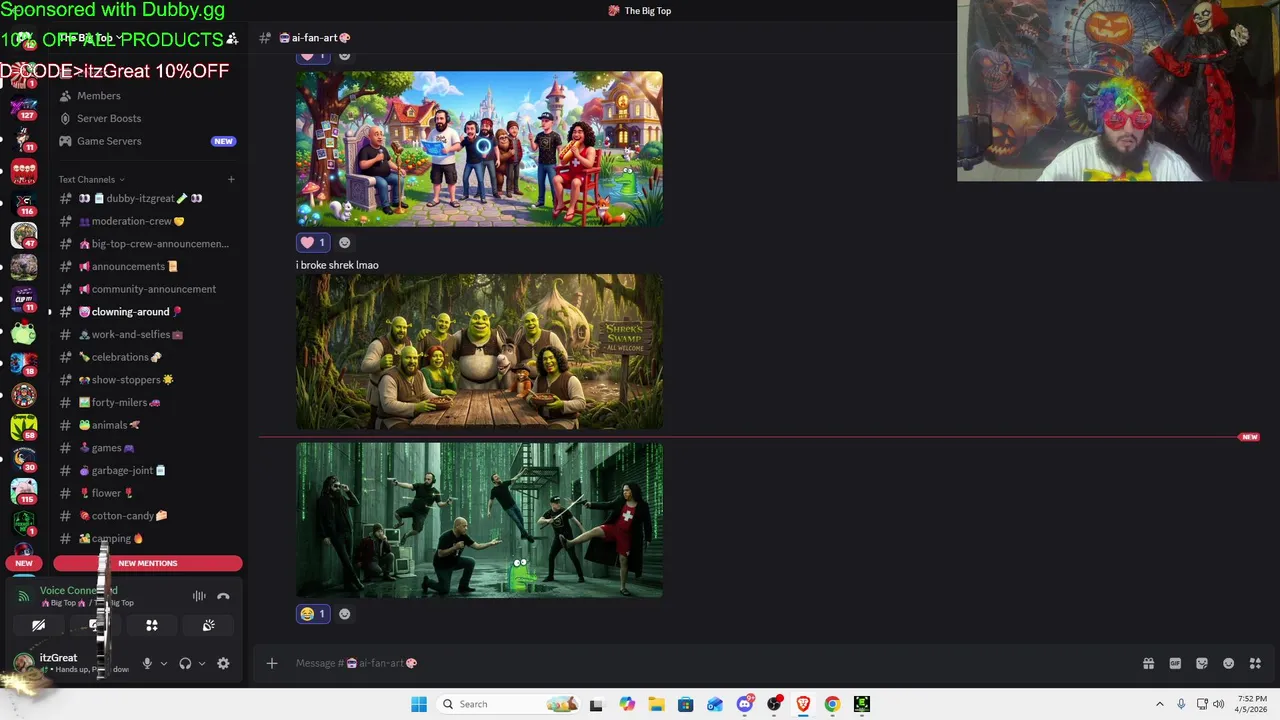Disconnect from voice with the phone icon

pyautogui.click(x=223, y=596)
